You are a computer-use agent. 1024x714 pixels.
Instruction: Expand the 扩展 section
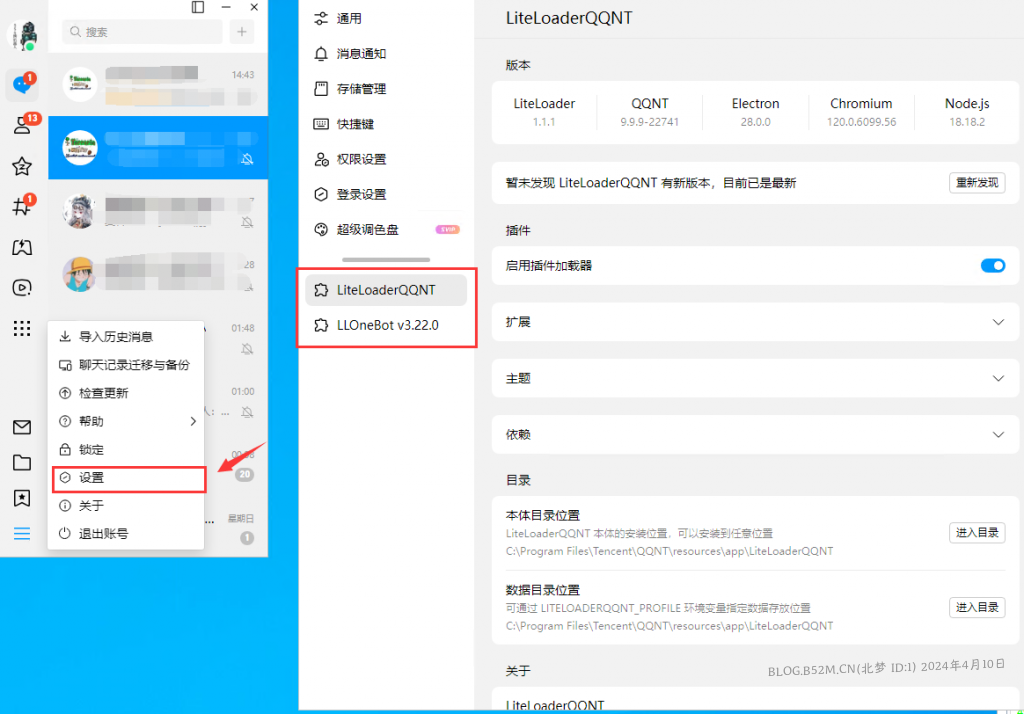tap(995, 321)
